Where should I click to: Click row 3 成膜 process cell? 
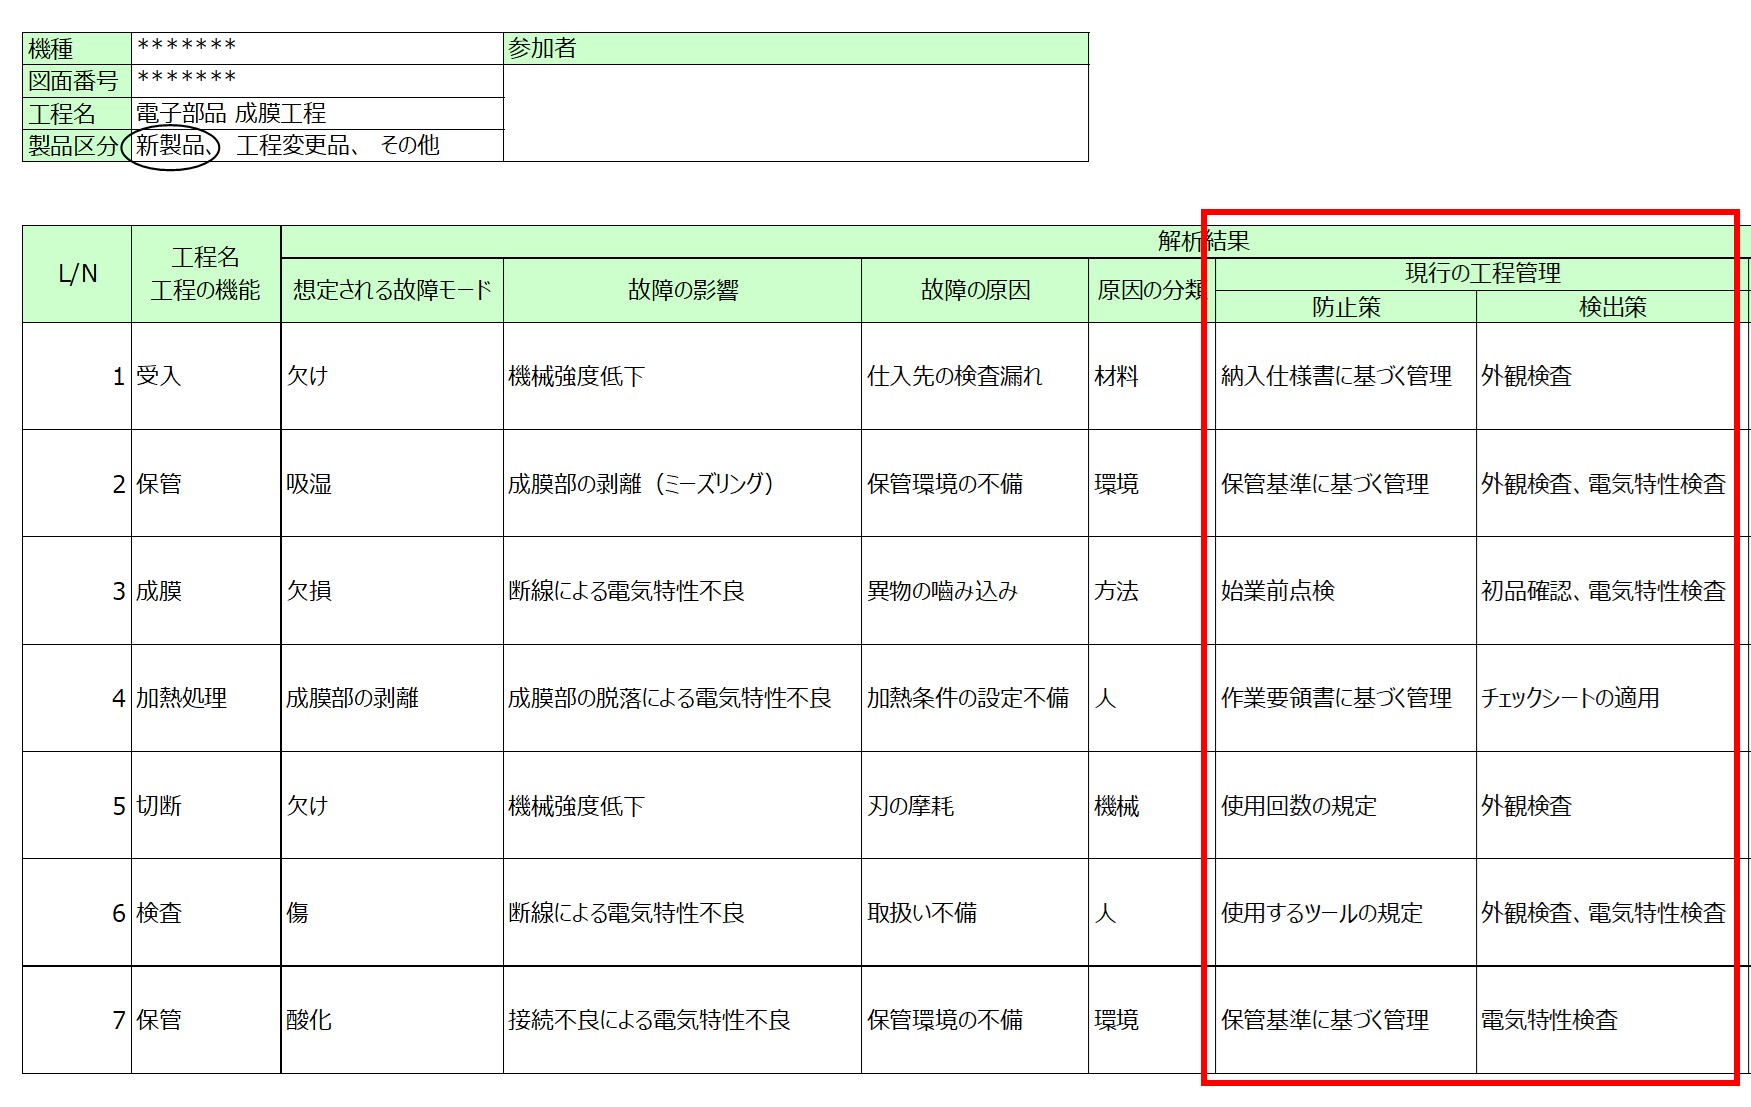206,591
